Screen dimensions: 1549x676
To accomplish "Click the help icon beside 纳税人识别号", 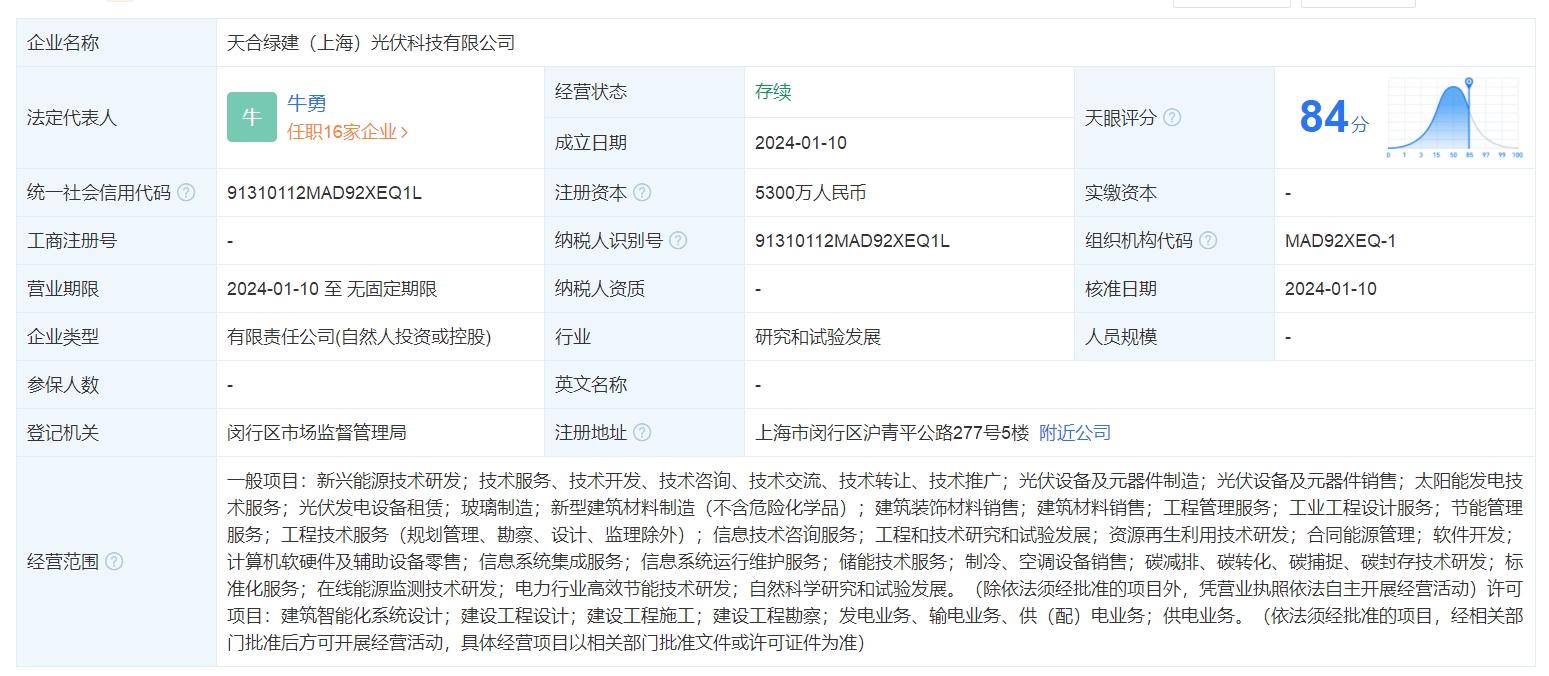I will click(x=678, y=241).
